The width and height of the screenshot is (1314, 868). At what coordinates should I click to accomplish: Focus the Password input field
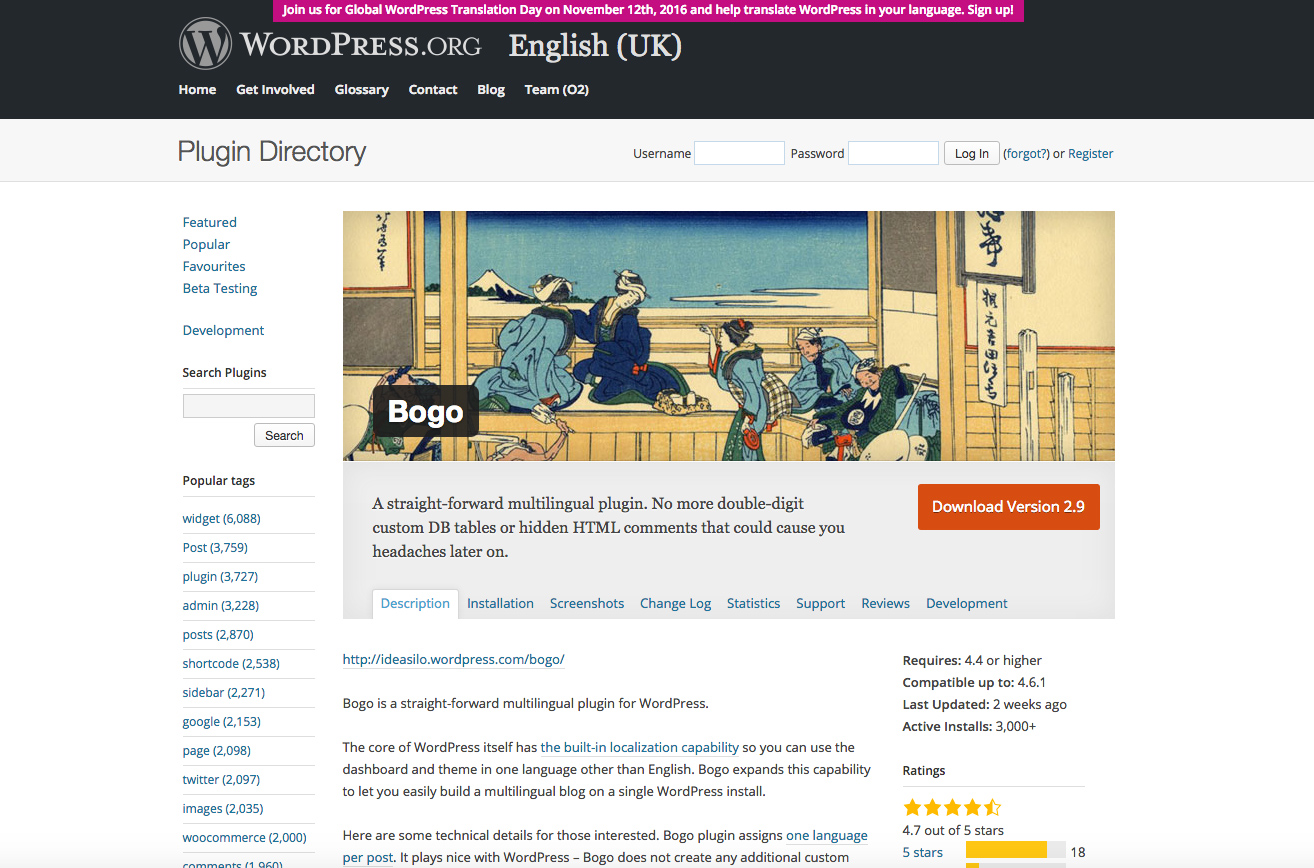[x=893, y=153]
